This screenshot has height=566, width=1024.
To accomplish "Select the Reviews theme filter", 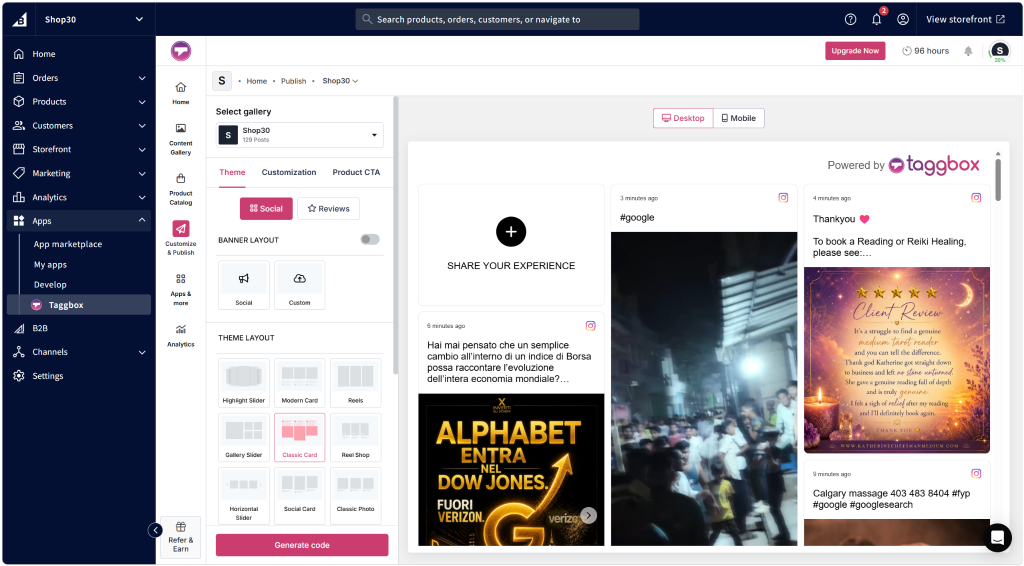I will (x=328, y=209).
